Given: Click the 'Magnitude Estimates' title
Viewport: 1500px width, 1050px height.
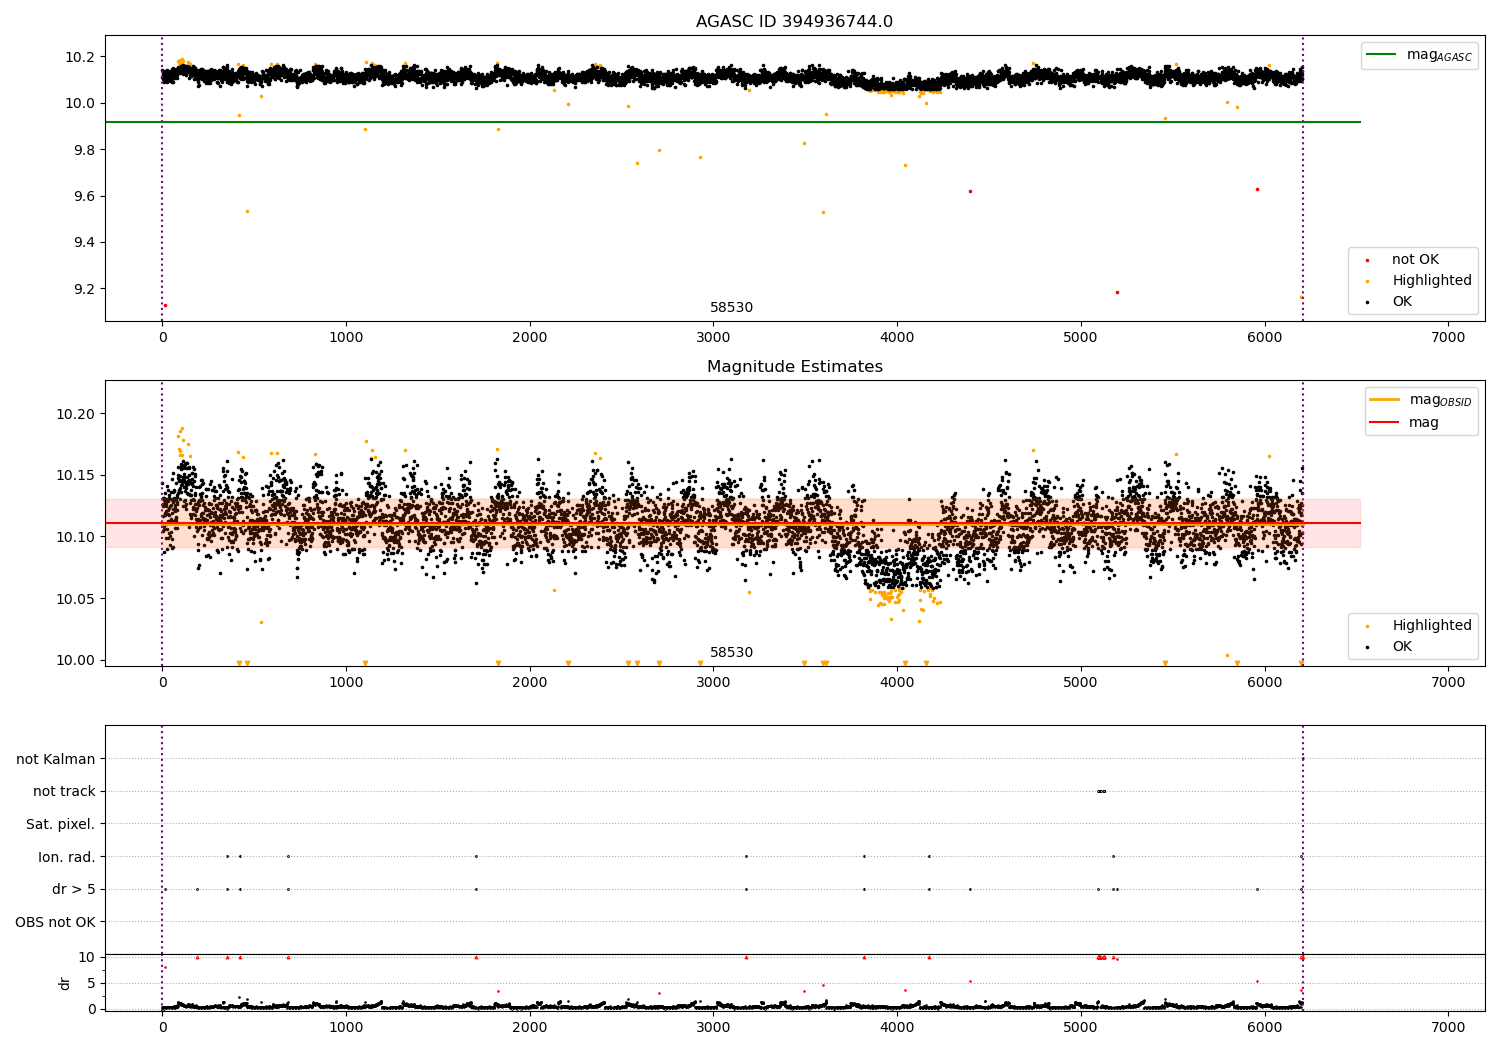Looking at the screenshot, I should [x=795, y=367].
